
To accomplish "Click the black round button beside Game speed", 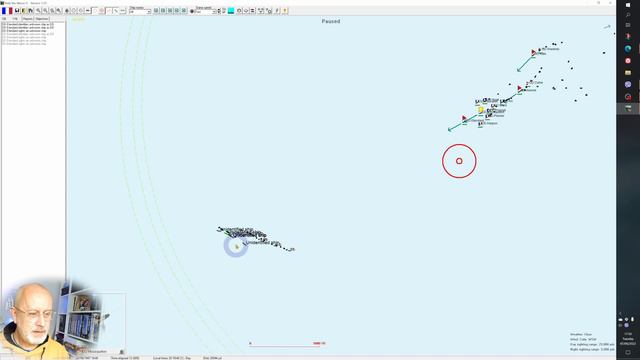I will tap(192, 11).
